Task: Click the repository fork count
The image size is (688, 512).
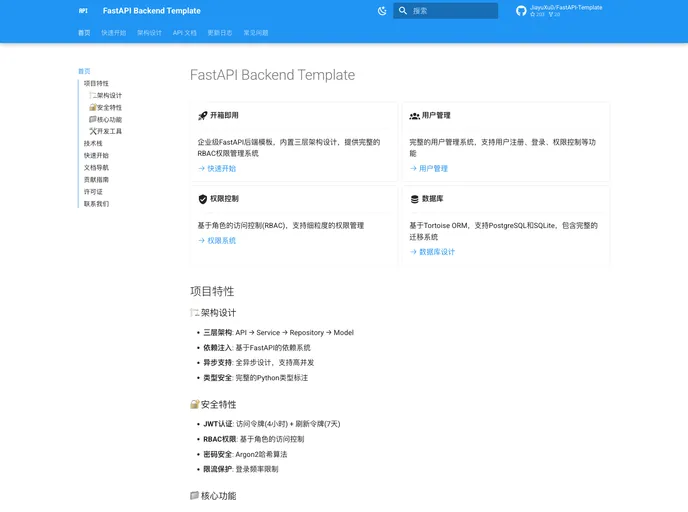Action: pos(554,14)
